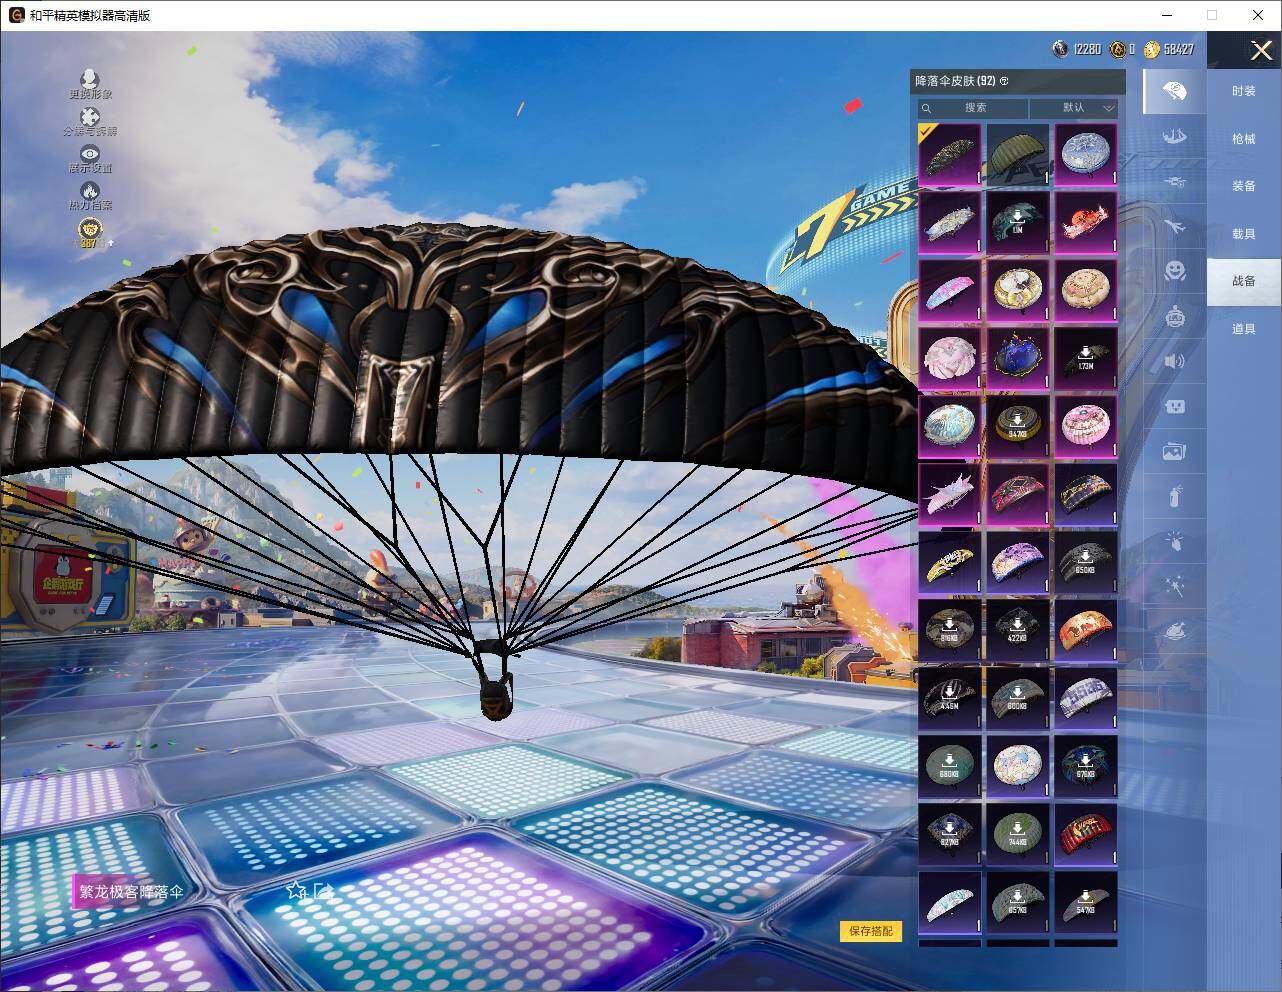Select the equipped checkmarked parachute skin
The image size is (1282, 992).
point(950,154)
